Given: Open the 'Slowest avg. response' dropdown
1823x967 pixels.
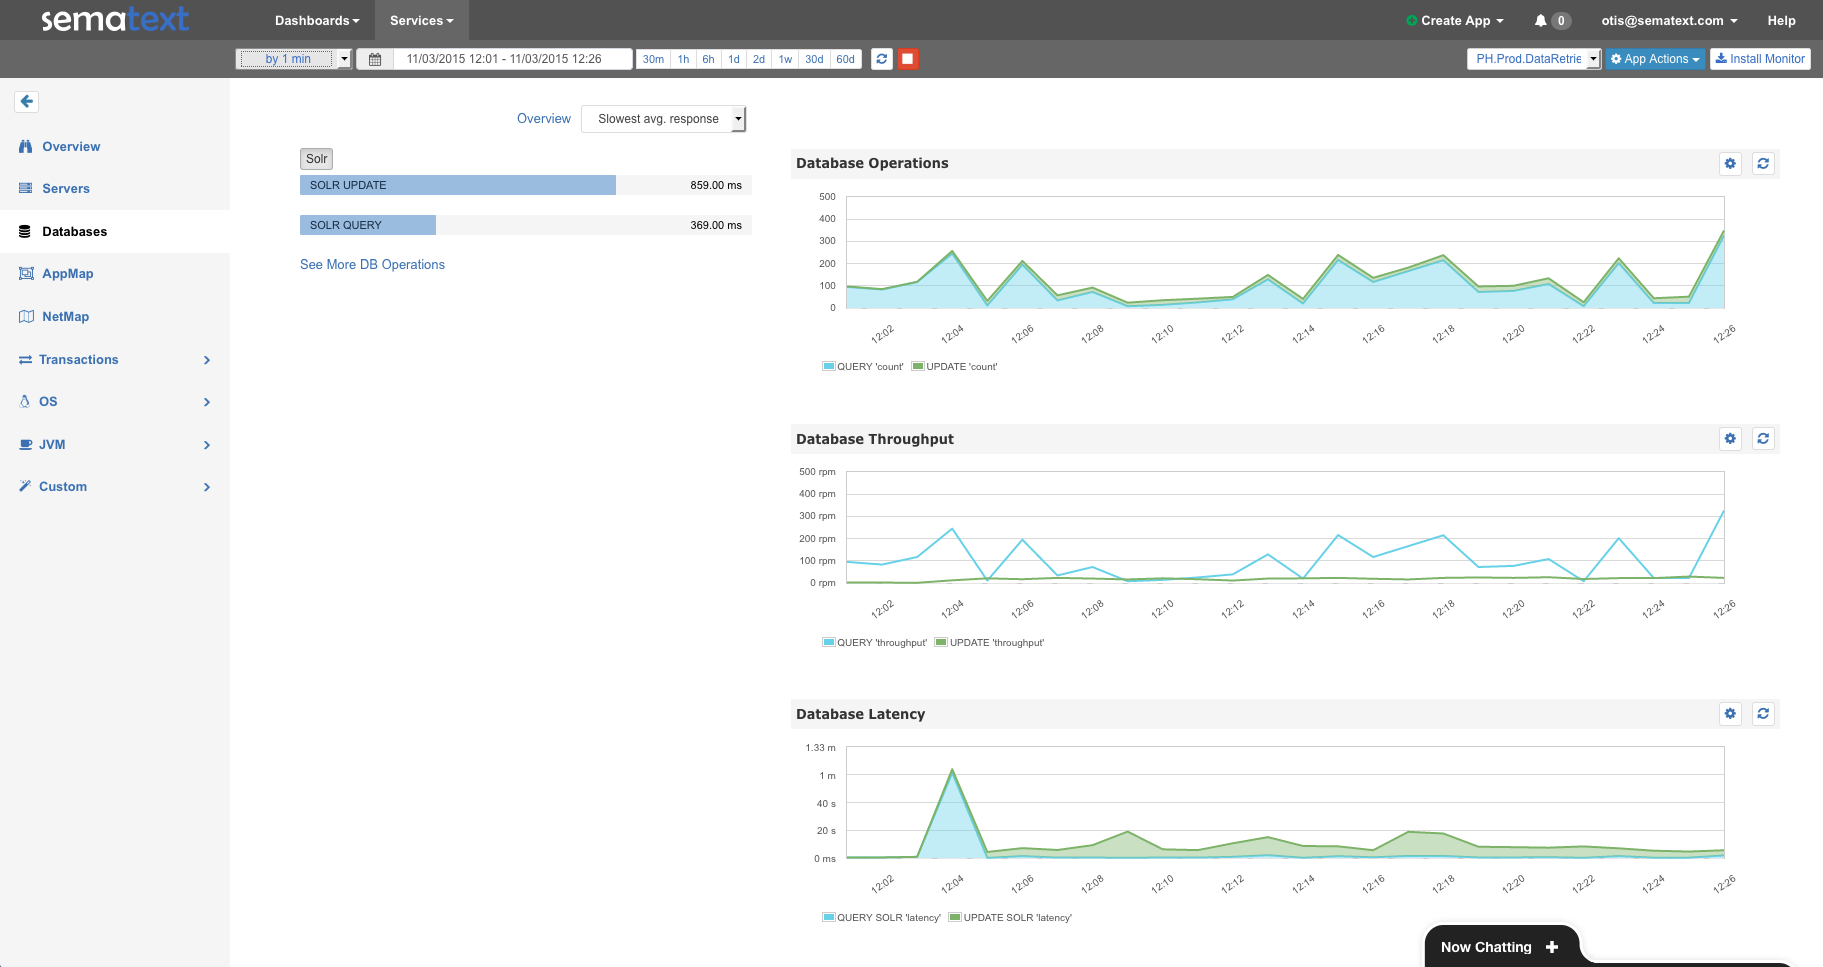Looking at the screenshot, I should coord(664,119).
